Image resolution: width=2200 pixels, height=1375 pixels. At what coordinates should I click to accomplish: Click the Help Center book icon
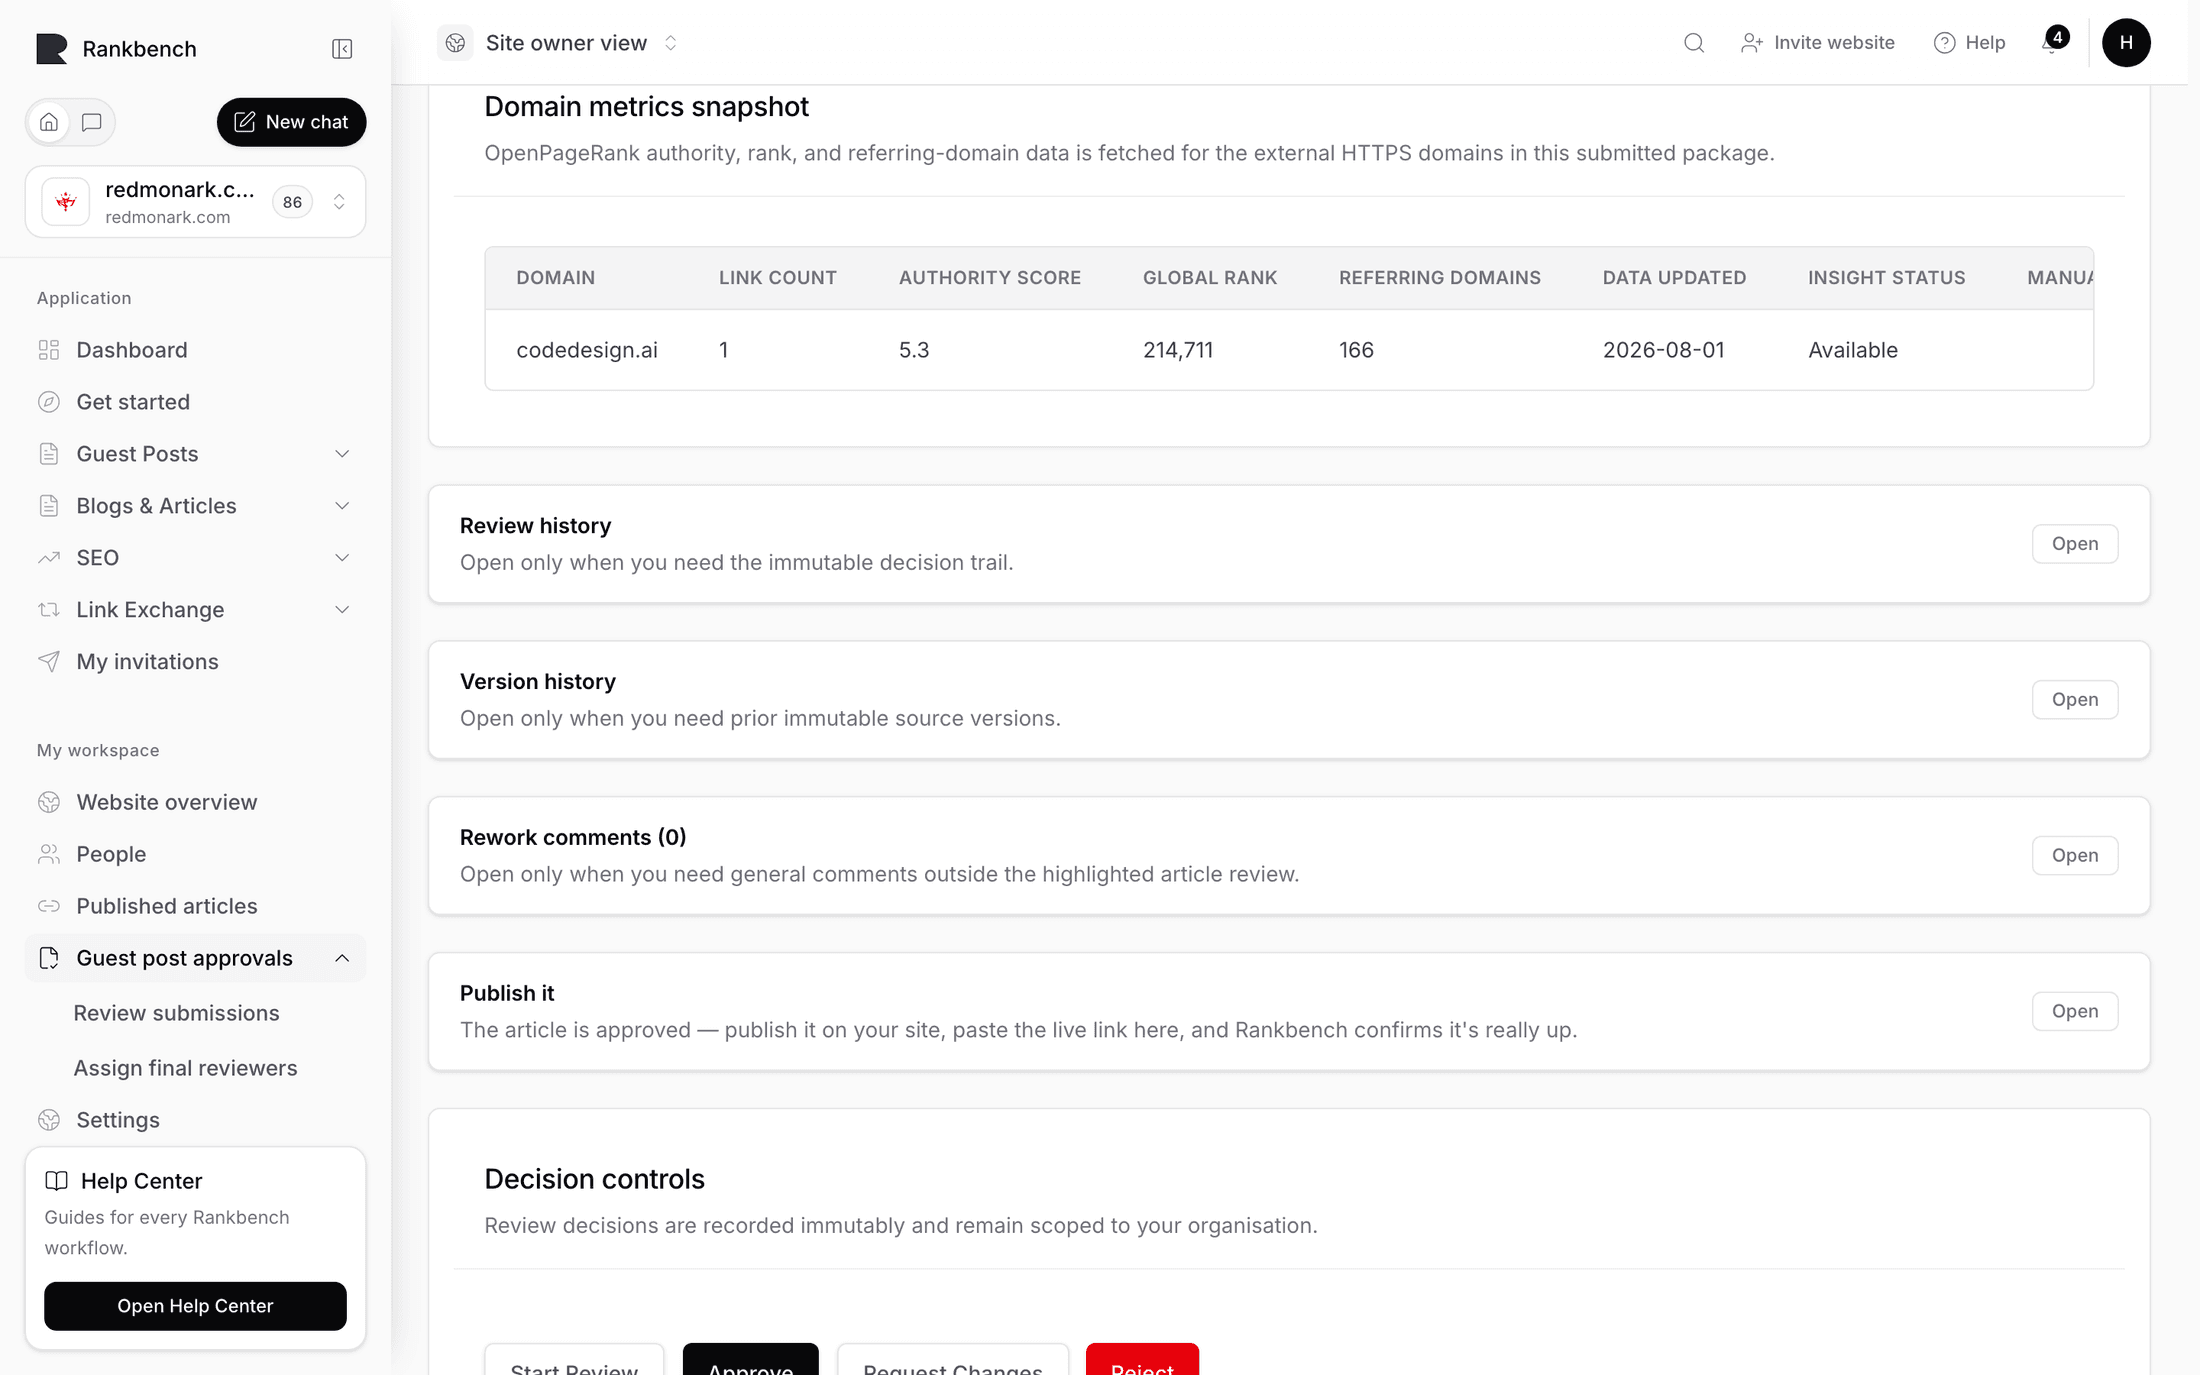coord(57,1181)
